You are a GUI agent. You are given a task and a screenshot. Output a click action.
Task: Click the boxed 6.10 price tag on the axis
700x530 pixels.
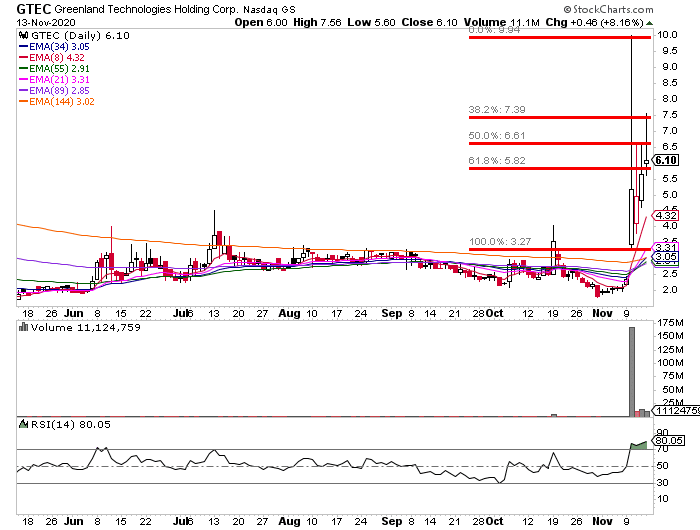666,160
